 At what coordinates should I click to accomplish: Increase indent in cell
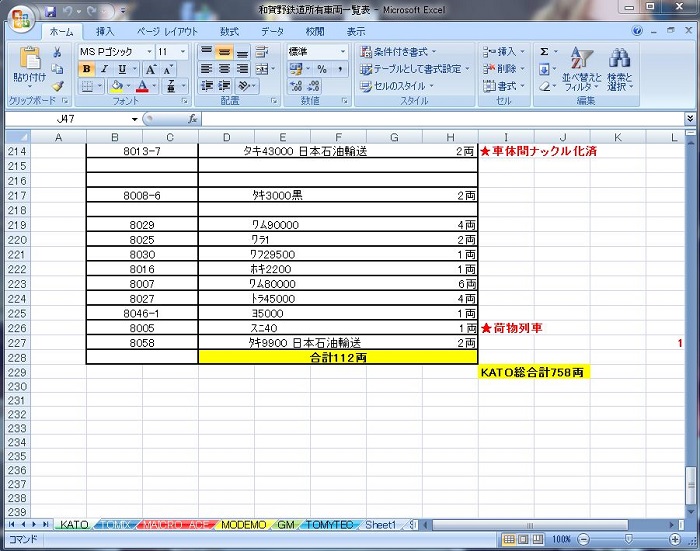coord(224,86)
